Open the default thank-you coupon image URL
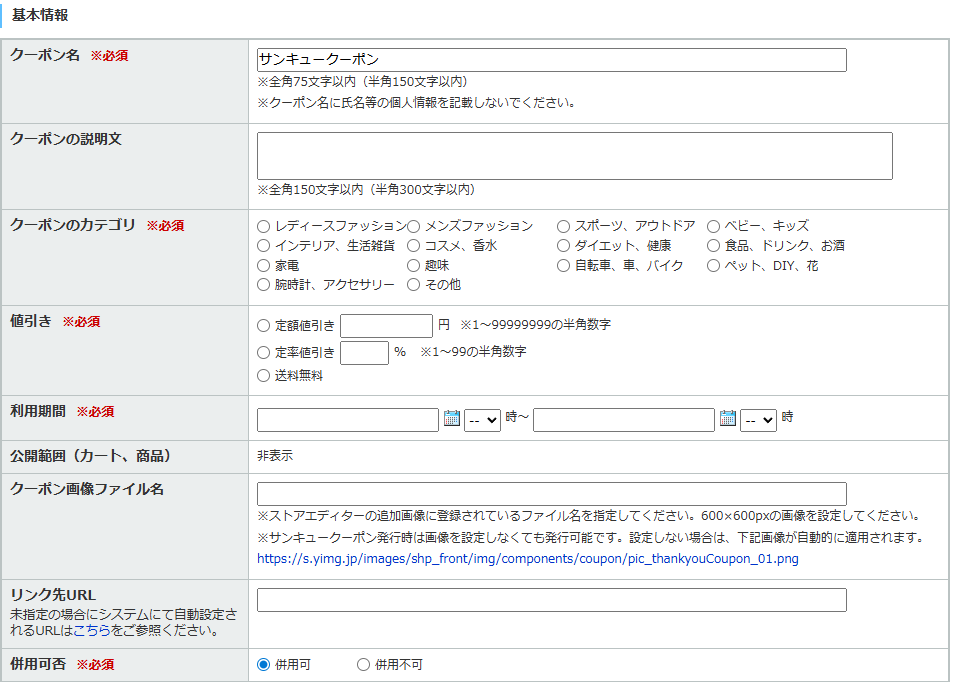 pos(527,559)
